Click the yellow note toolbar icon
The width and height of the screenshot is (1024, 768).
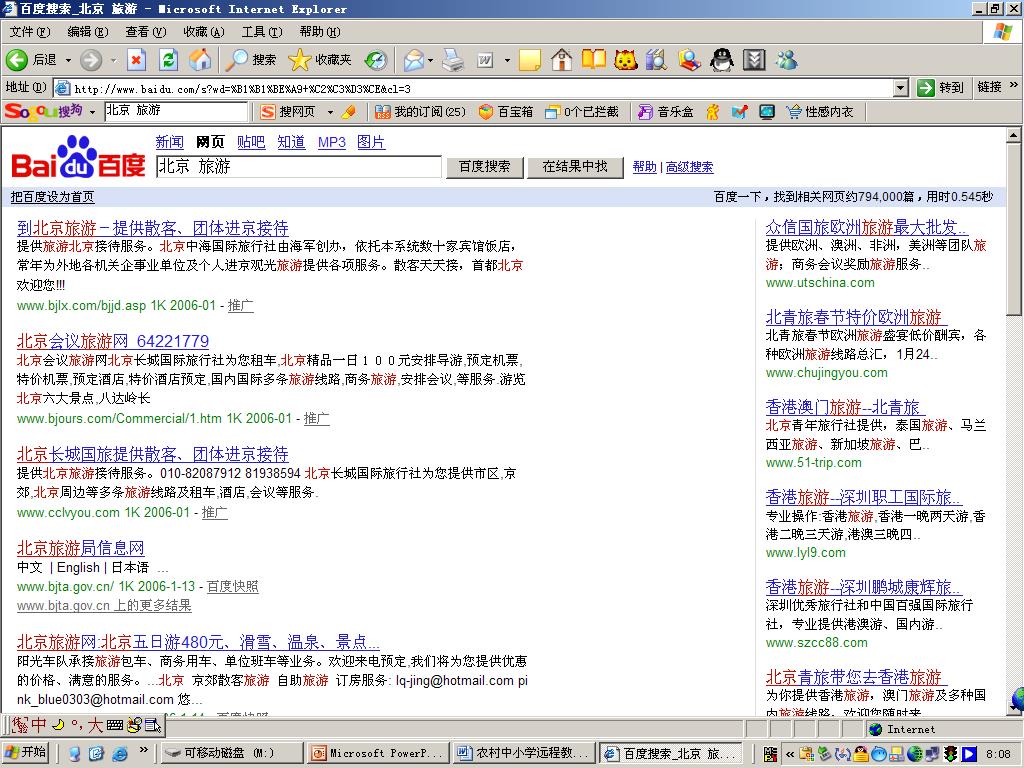coord(530,60)
